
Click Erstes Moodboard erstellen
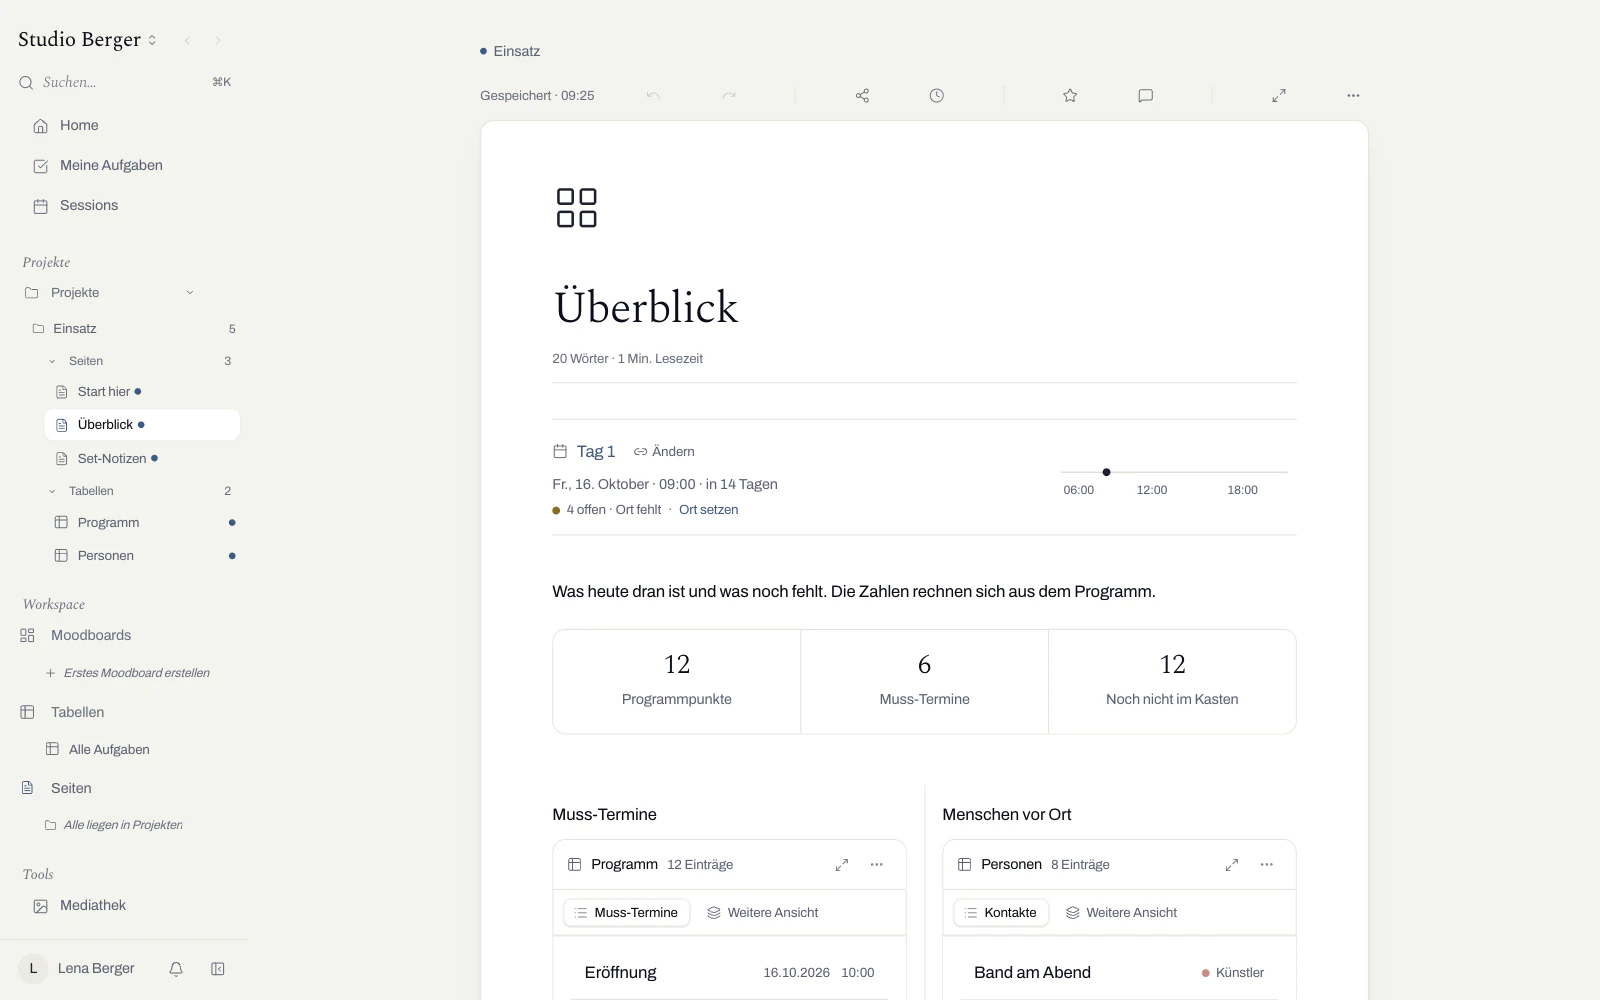coord(128,673)
